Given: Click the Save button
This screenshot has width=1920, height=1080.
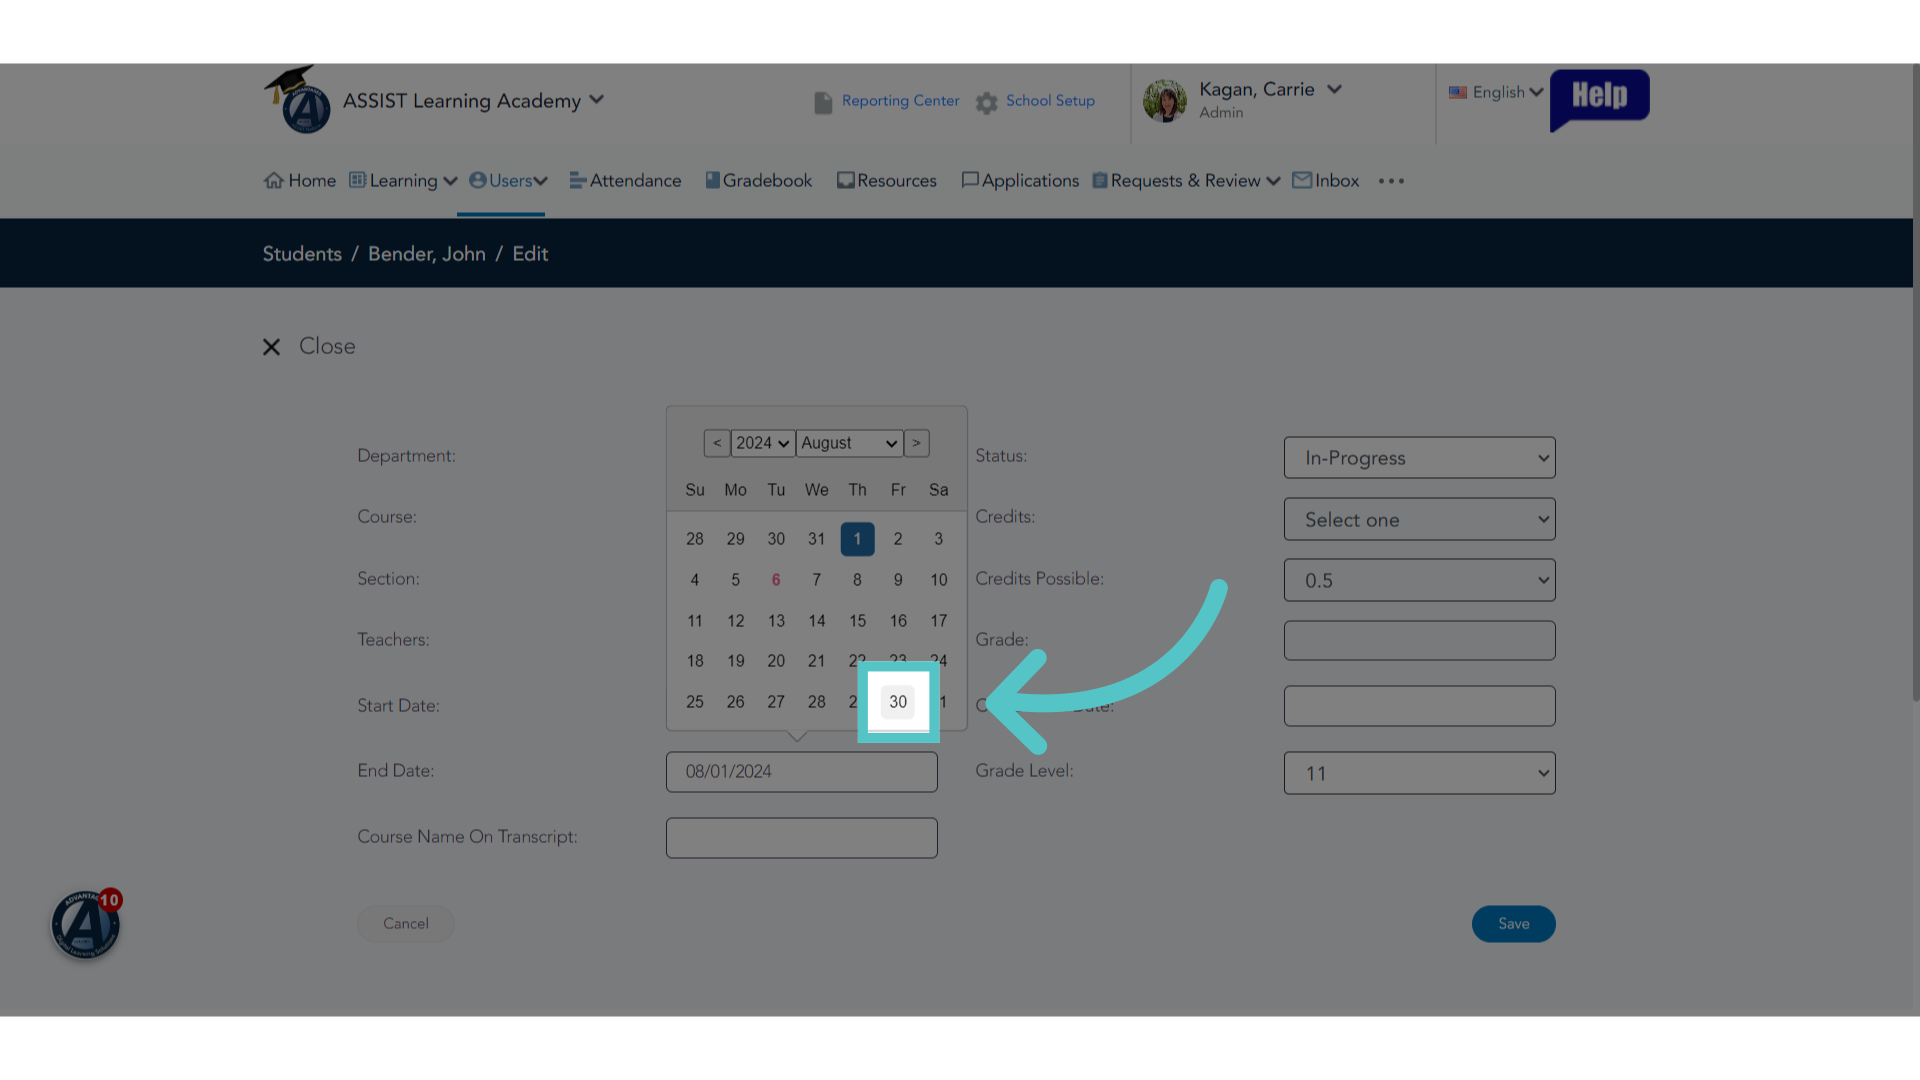Looking at the screenshot, I should [1513, 924].
